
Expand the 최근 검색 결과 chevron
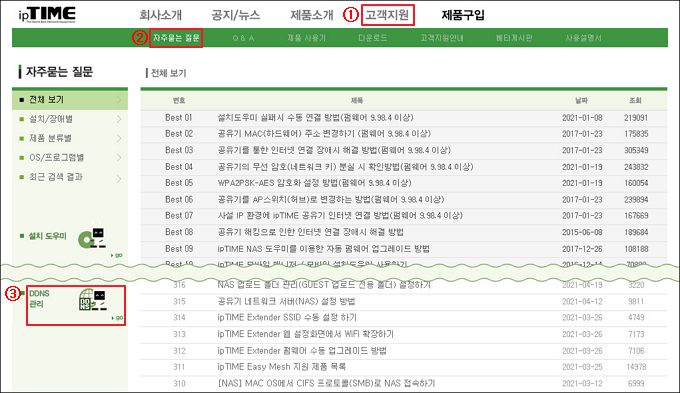click(x=119, y=178)
